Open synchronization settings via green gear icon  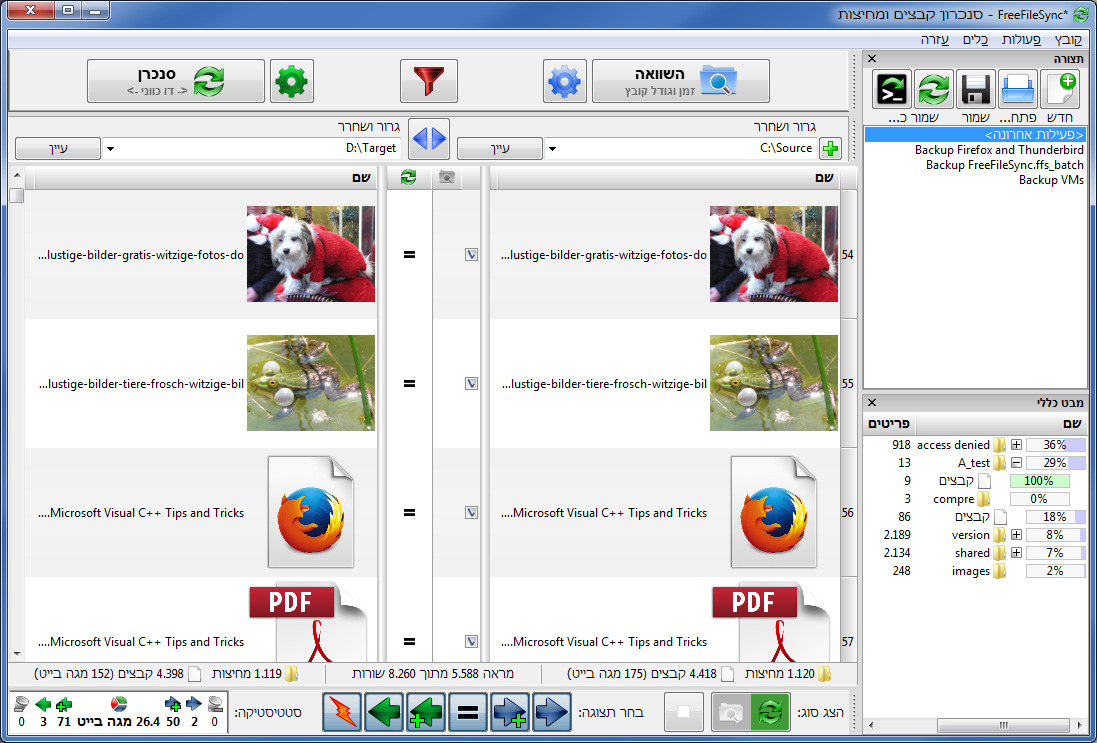pyautogui.click(x=292, y=81)
